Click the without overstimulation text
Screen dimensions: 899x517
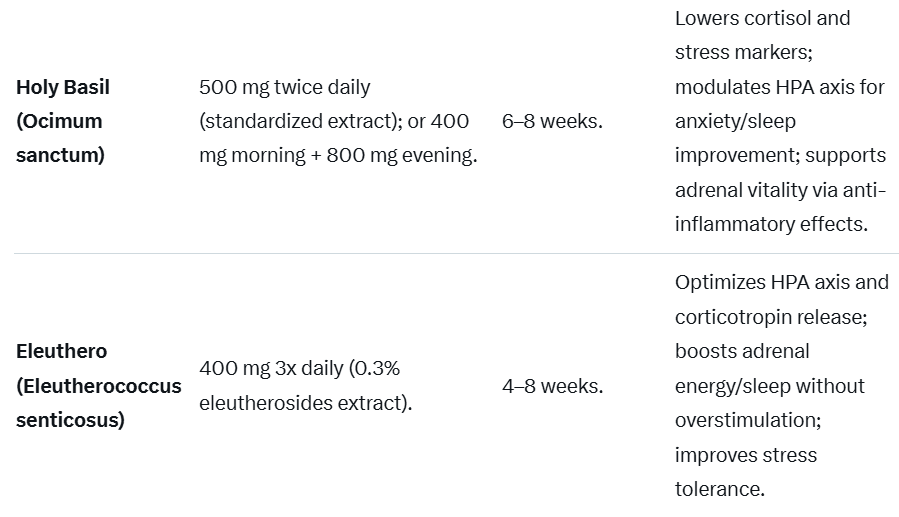click(769, 403)
